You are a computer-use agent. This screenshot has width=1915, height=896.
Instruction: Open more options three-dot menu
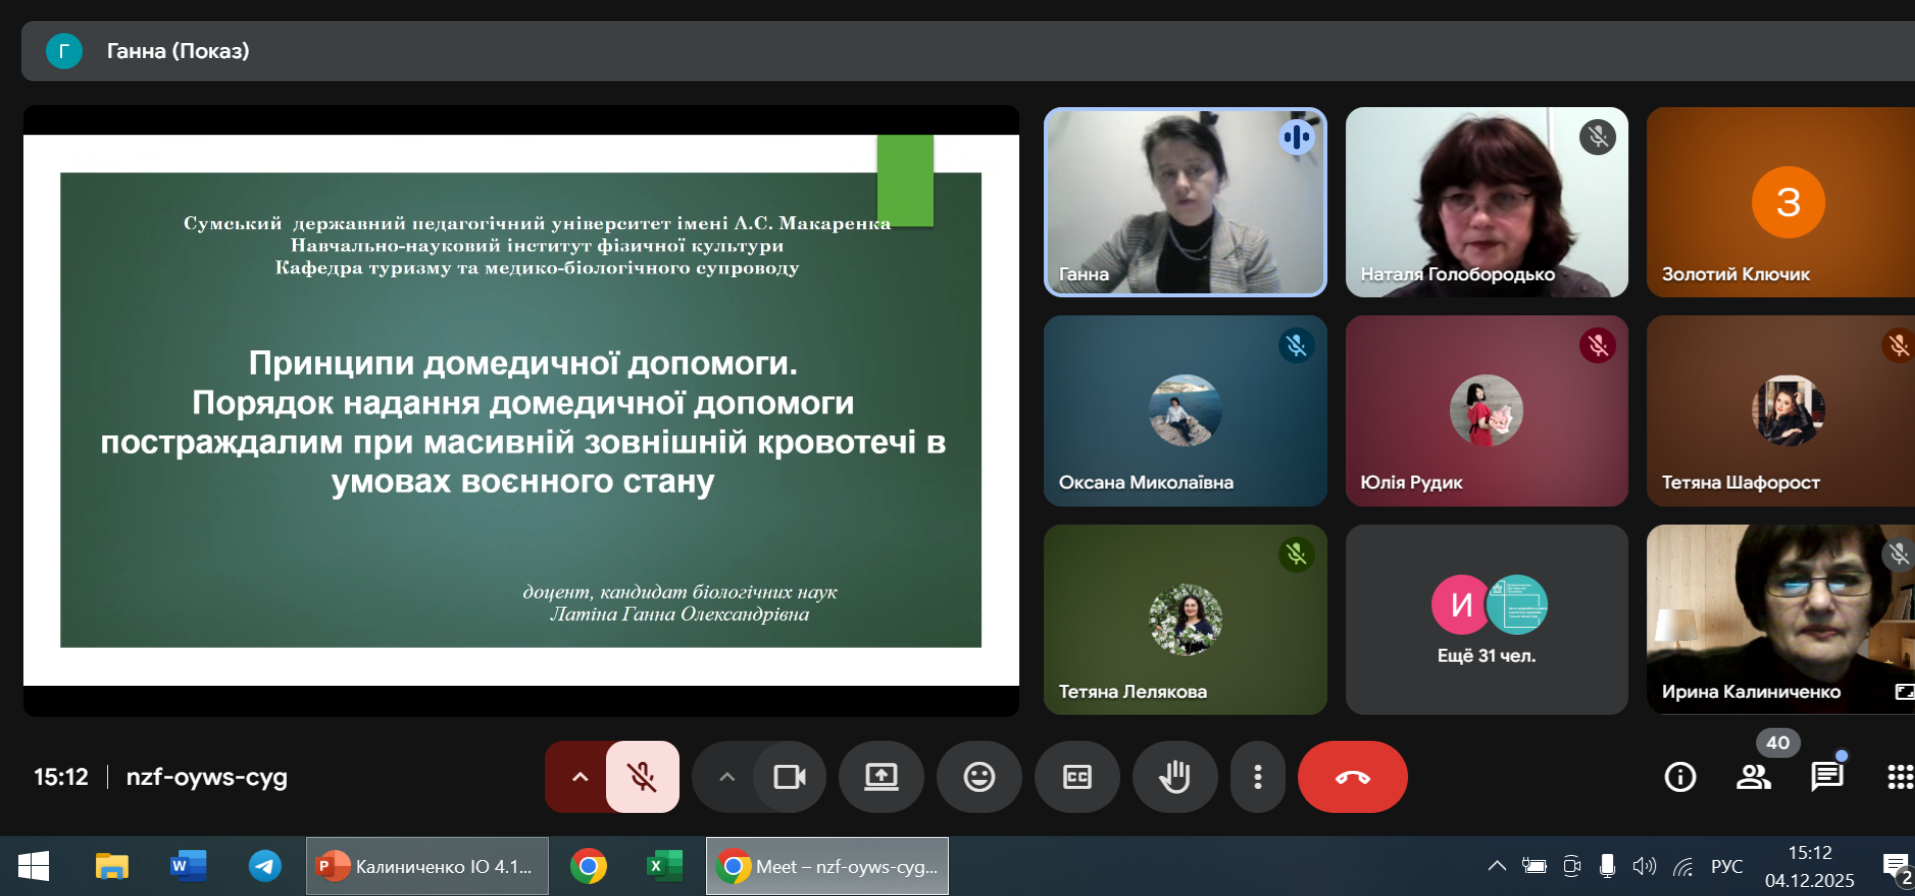coord(1257,777)
